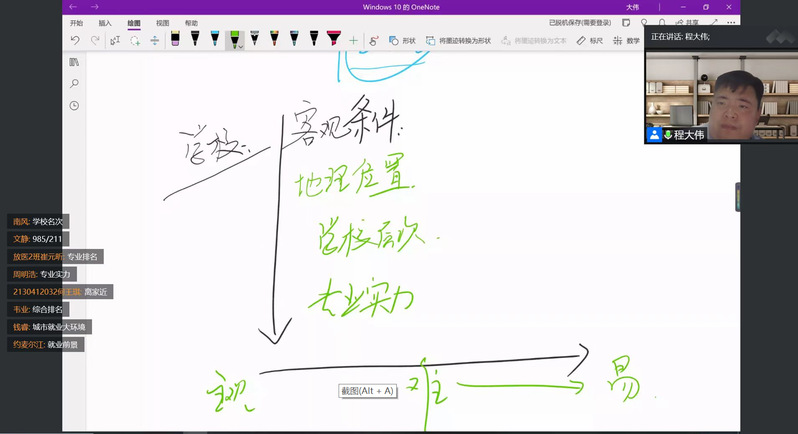Open Search from the left sidebar
This screenshot has height=434, width=798.
[74, 84]
